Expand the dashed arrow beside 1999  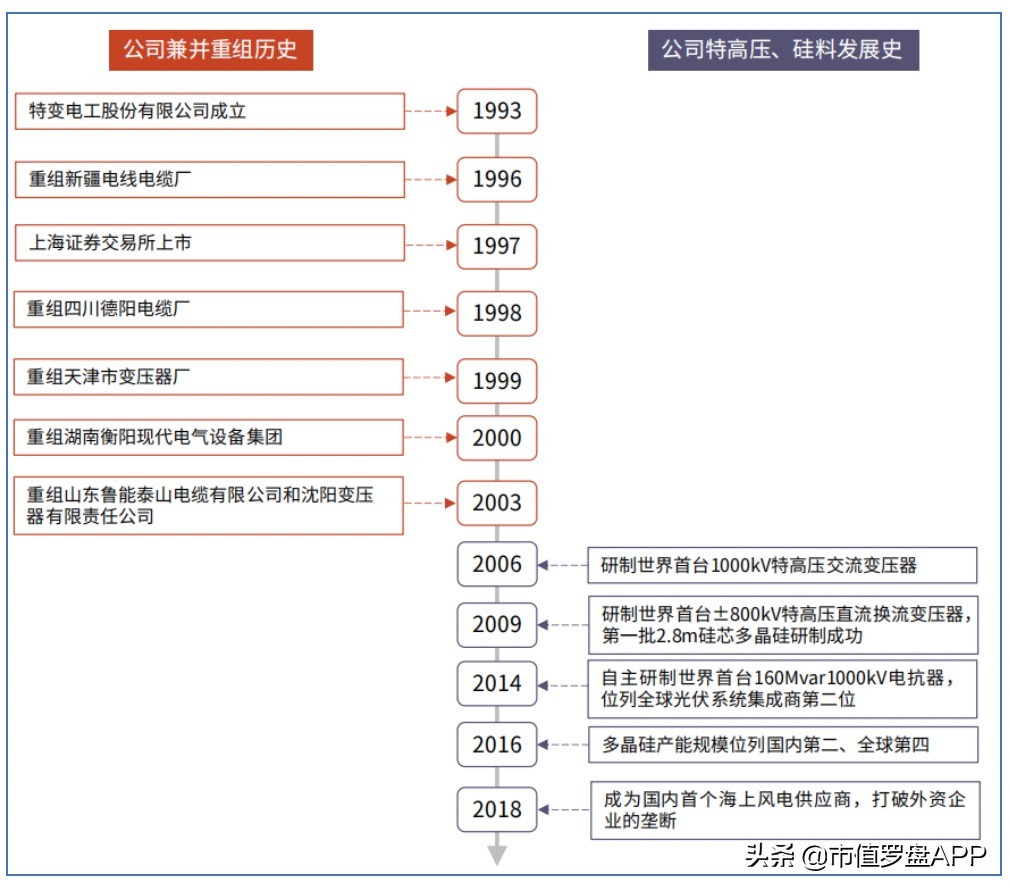(428, 380)
